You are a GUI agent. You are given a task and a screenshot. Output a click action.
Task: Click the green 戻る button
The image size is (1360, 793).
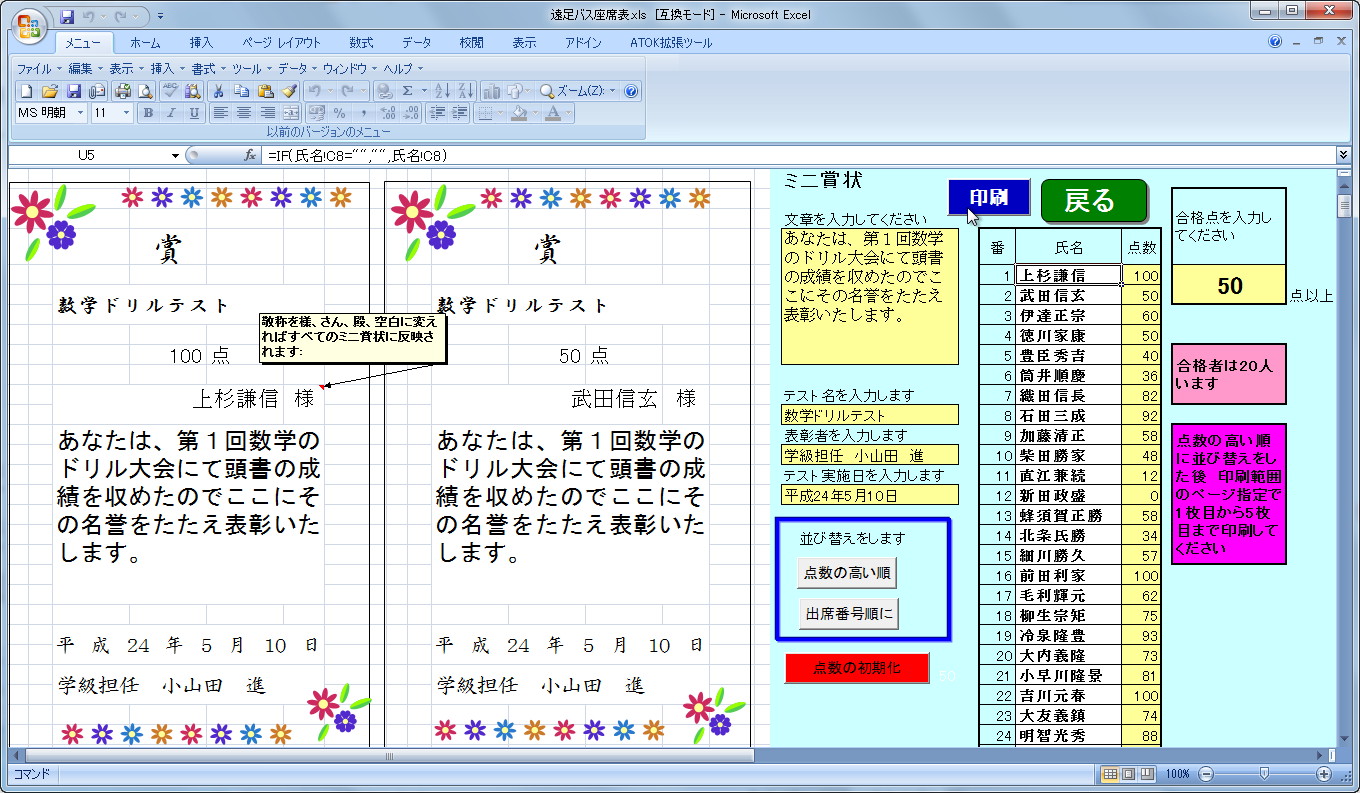tap(1094, 201)
